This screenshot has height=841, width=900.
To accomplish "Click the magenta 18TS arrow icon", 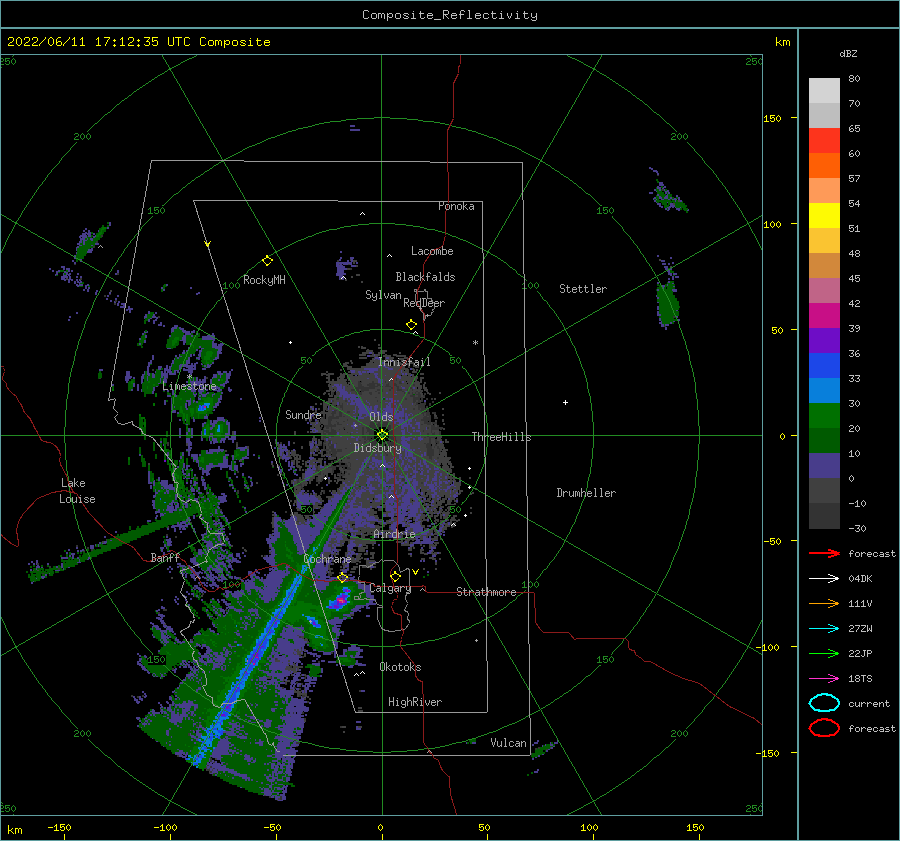I will click(x=824, y=679).
